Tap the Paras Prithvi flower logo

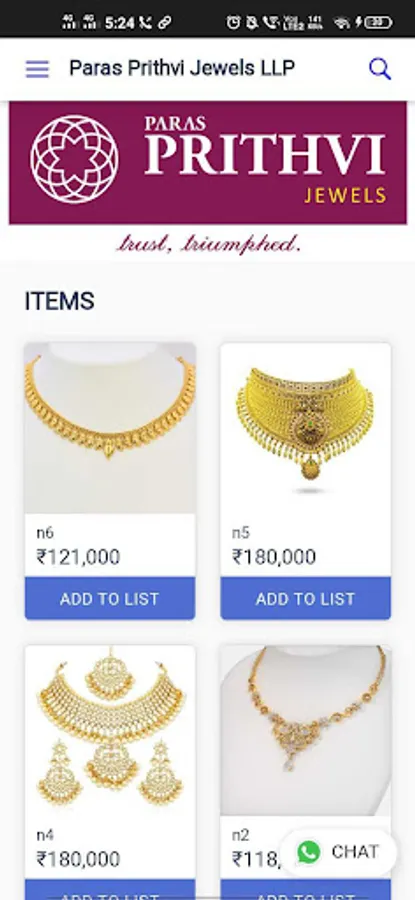coord(74,159)
